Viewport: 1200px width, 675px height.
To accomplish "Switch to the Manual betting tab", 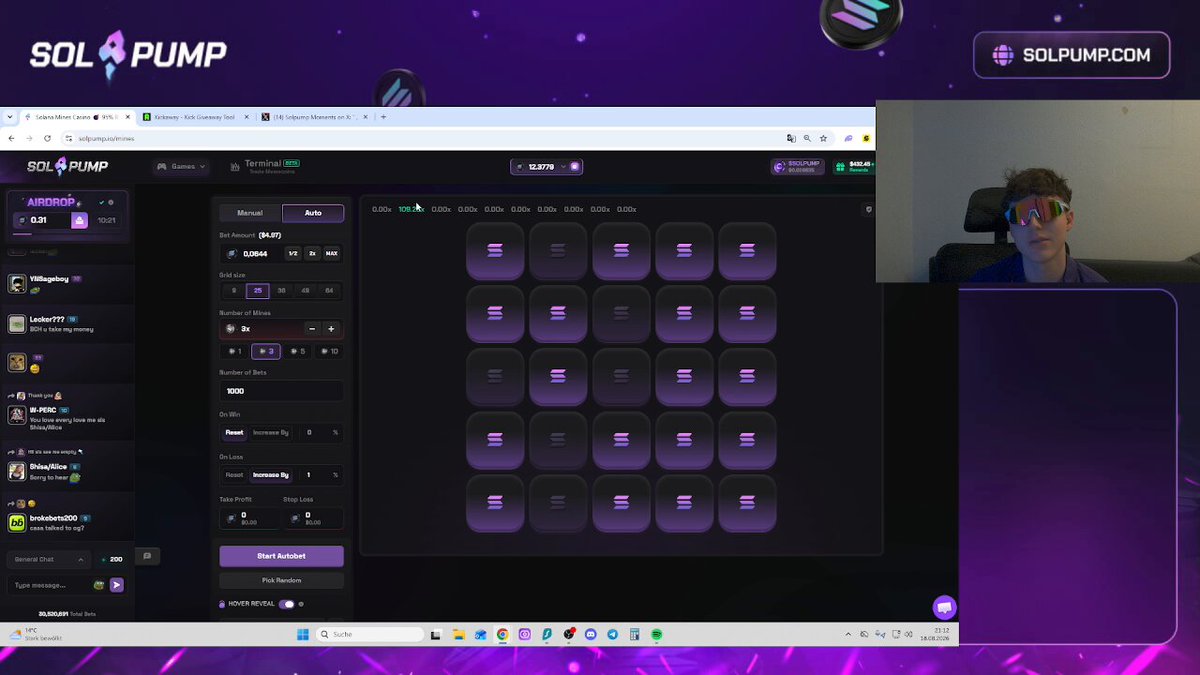I will click(250, 213).
